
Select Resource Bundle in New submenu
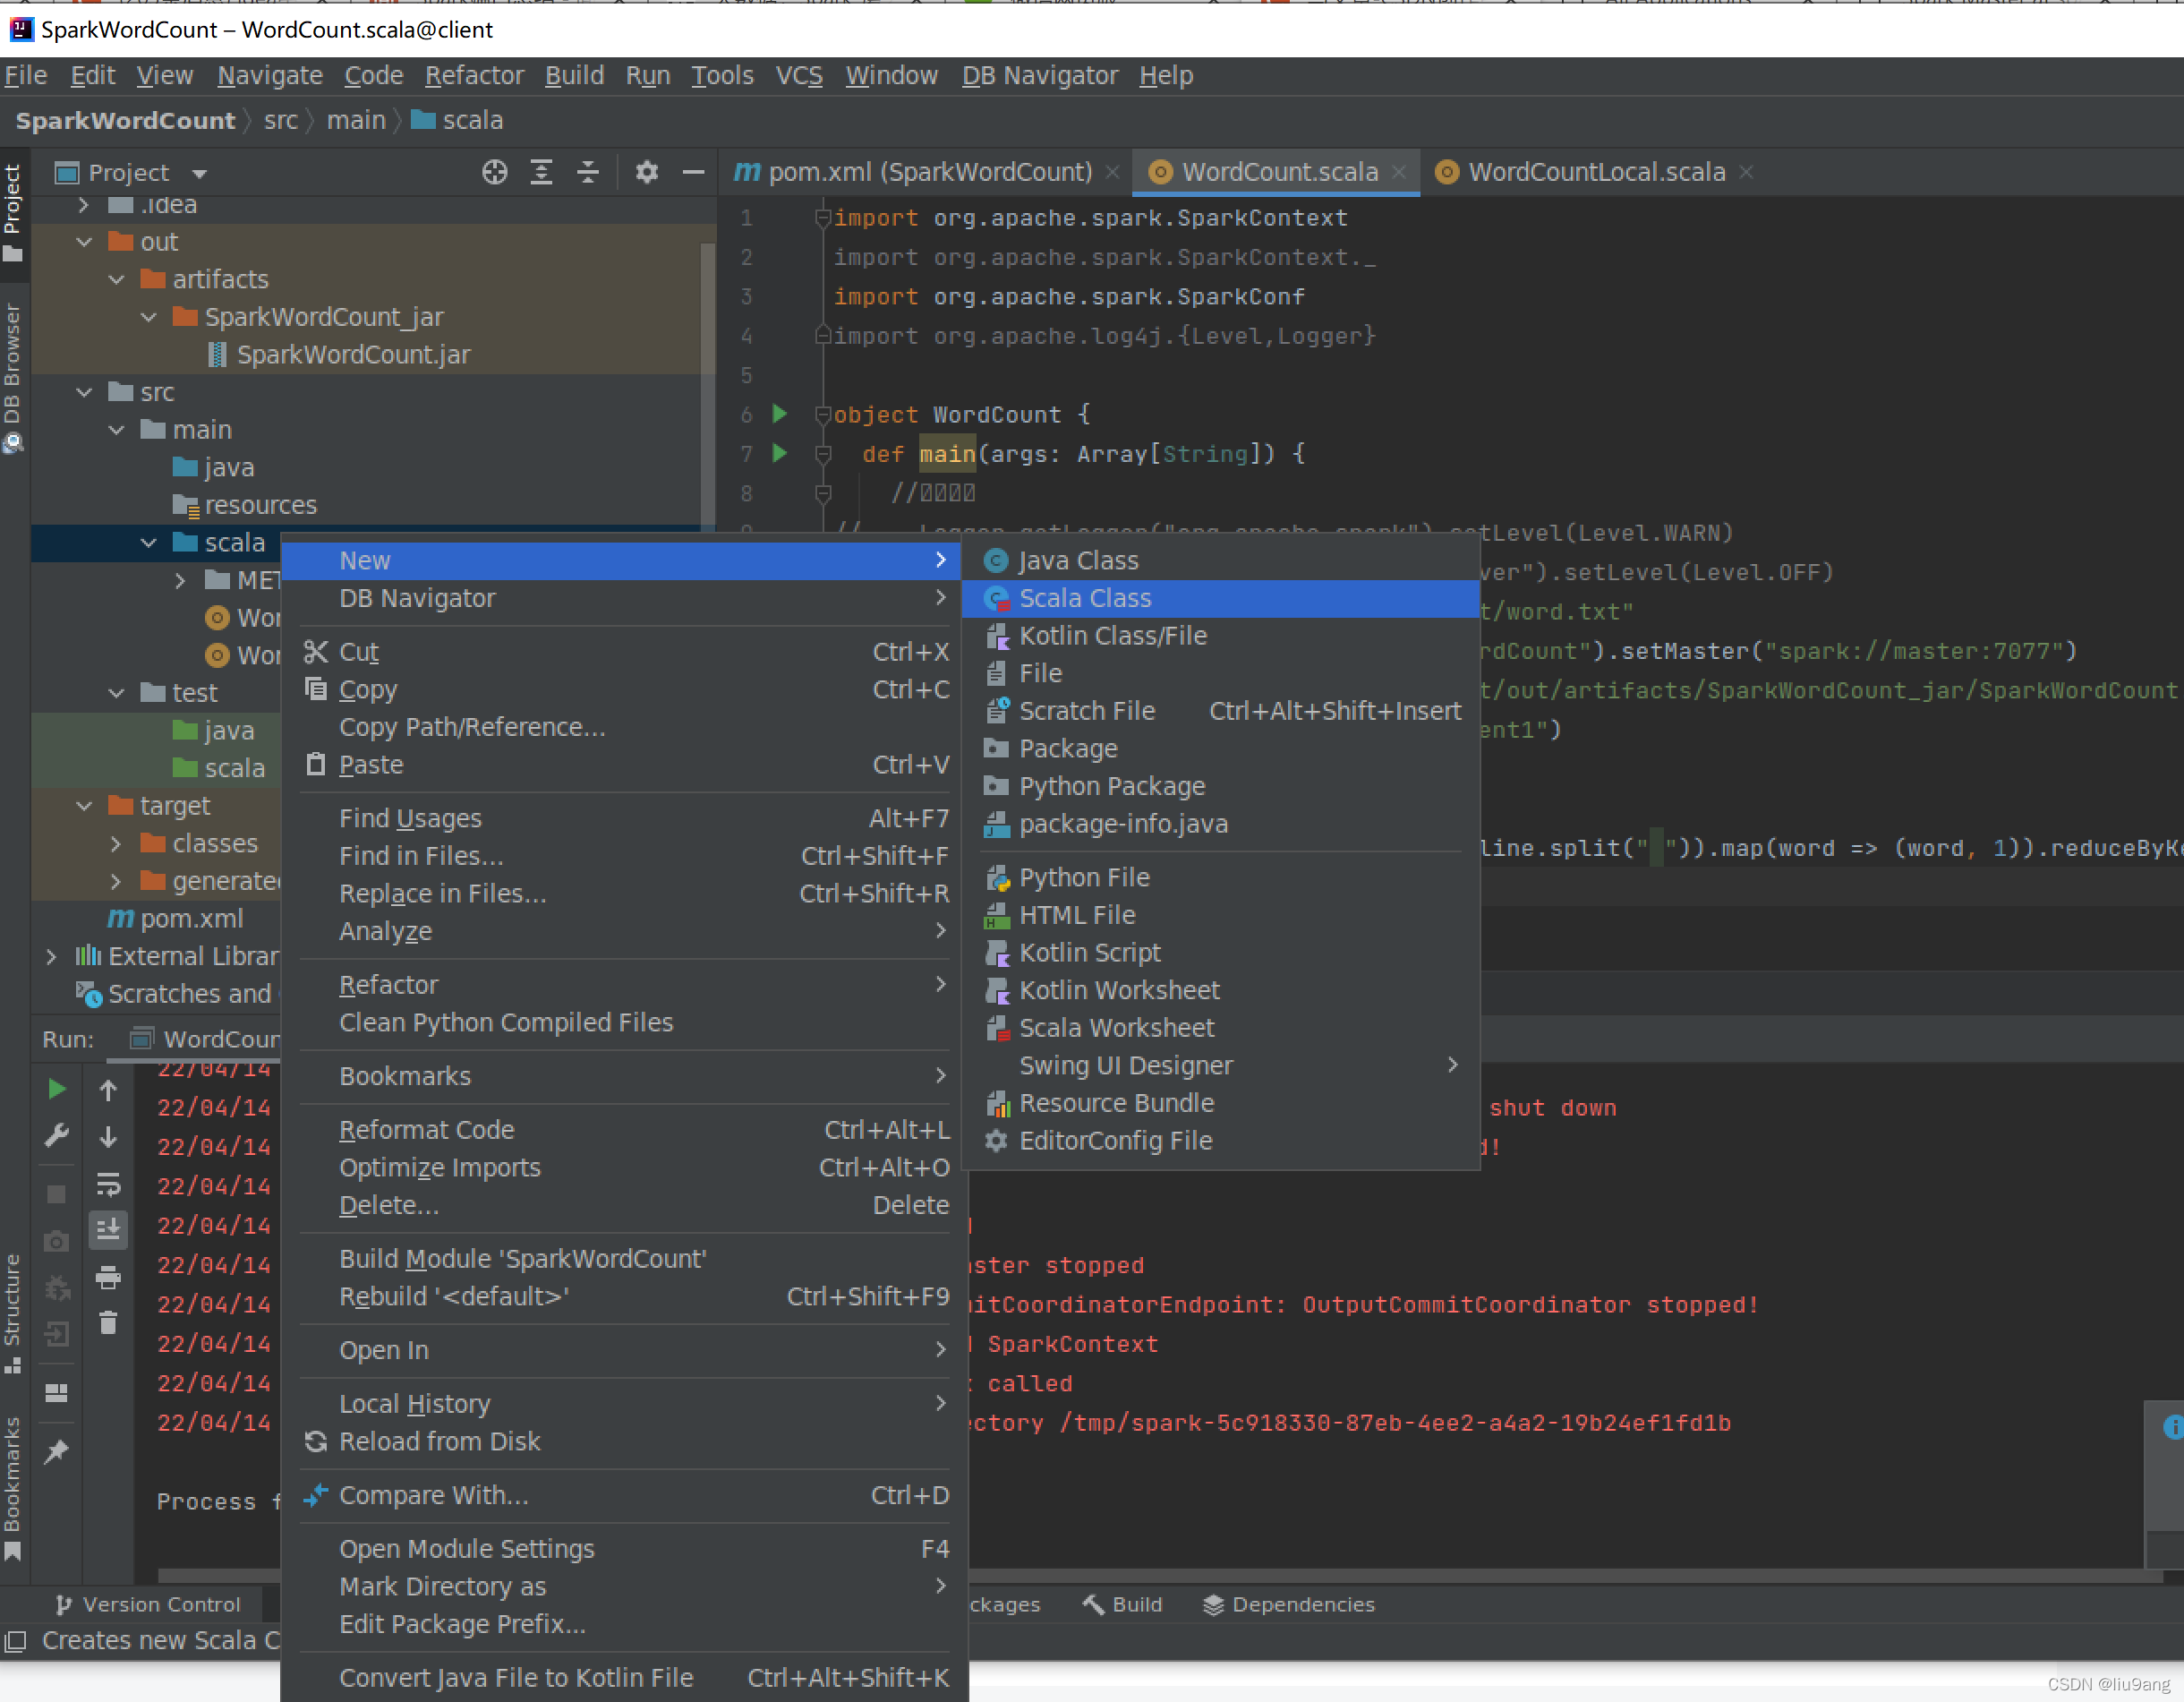coord(1220,1103)
